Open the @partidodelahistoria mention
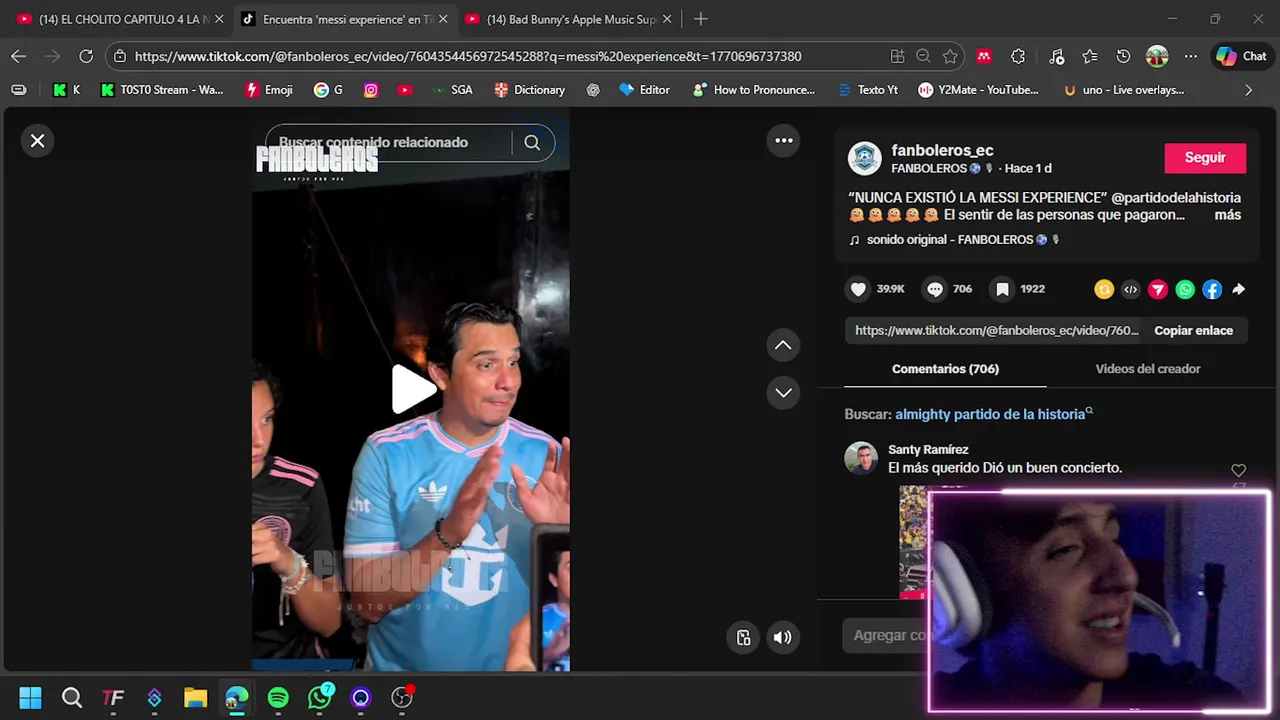1280x720 pixels. pyautogui.click(x=1176, y=198)
